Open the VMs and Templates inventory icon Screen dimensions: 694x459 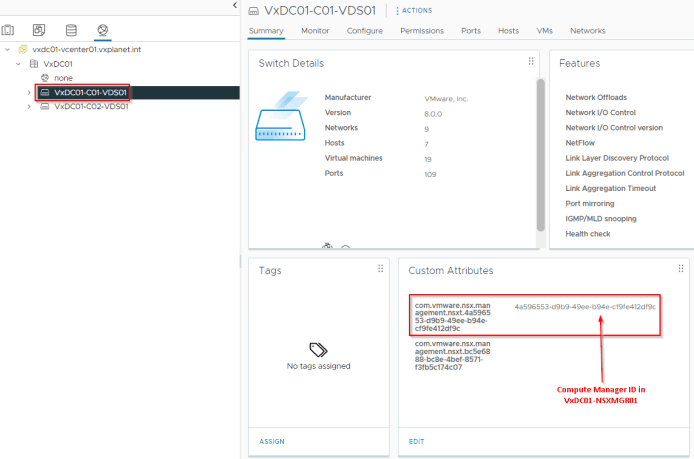(x=39, y=30)
